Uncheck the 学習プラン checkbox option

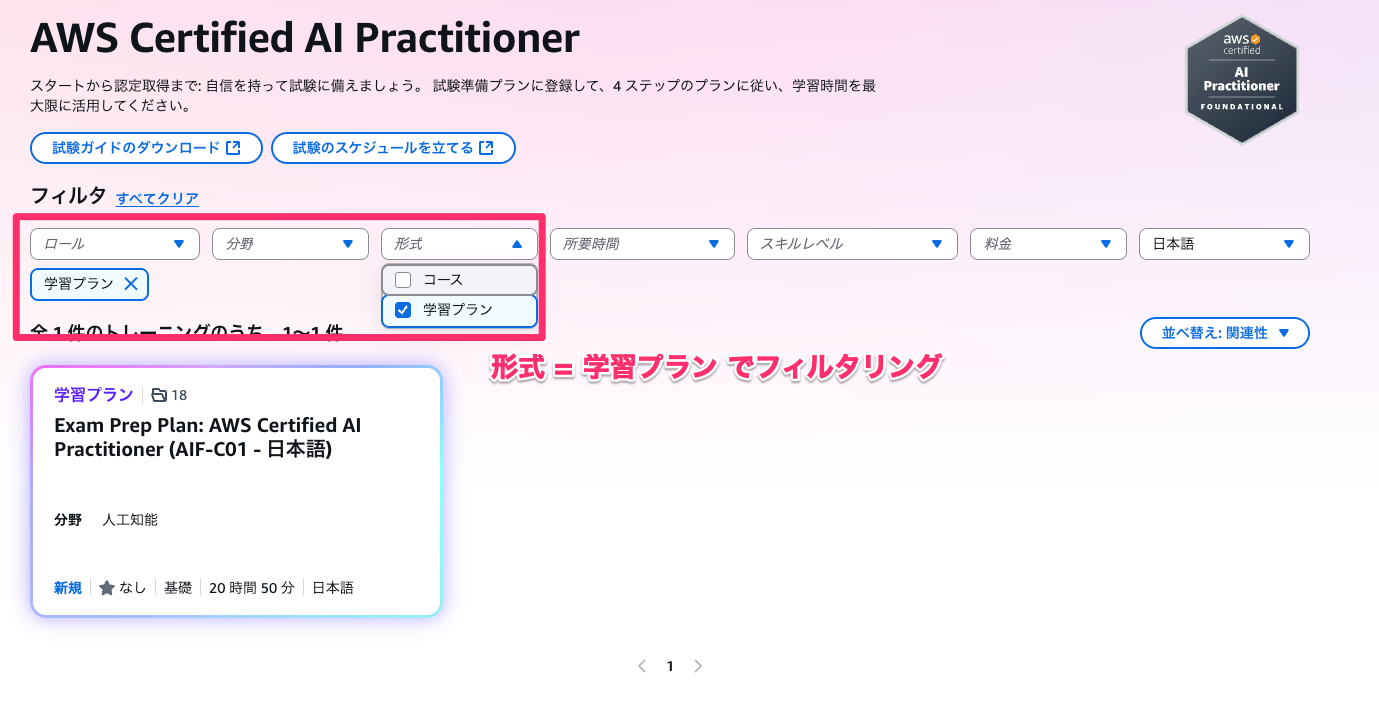click(404, 310)
